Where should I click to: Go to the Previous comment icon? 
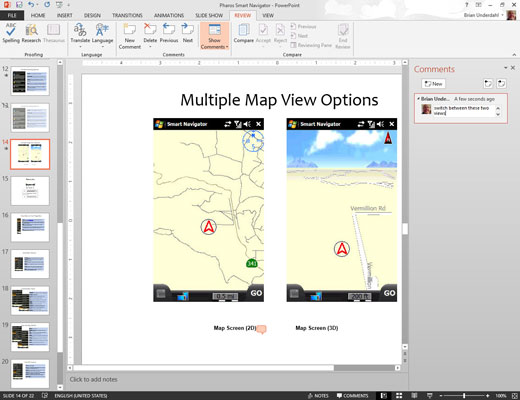(169, 33)
